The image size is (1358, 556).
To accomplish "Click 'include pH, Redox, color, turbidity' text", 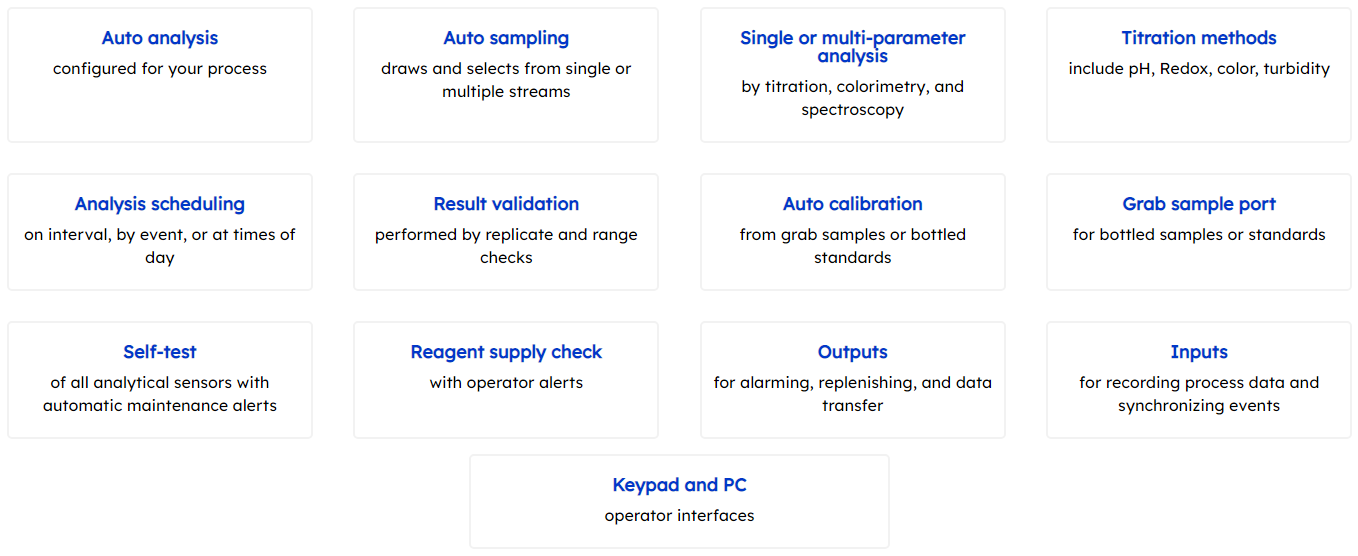I will [1199, 69].
